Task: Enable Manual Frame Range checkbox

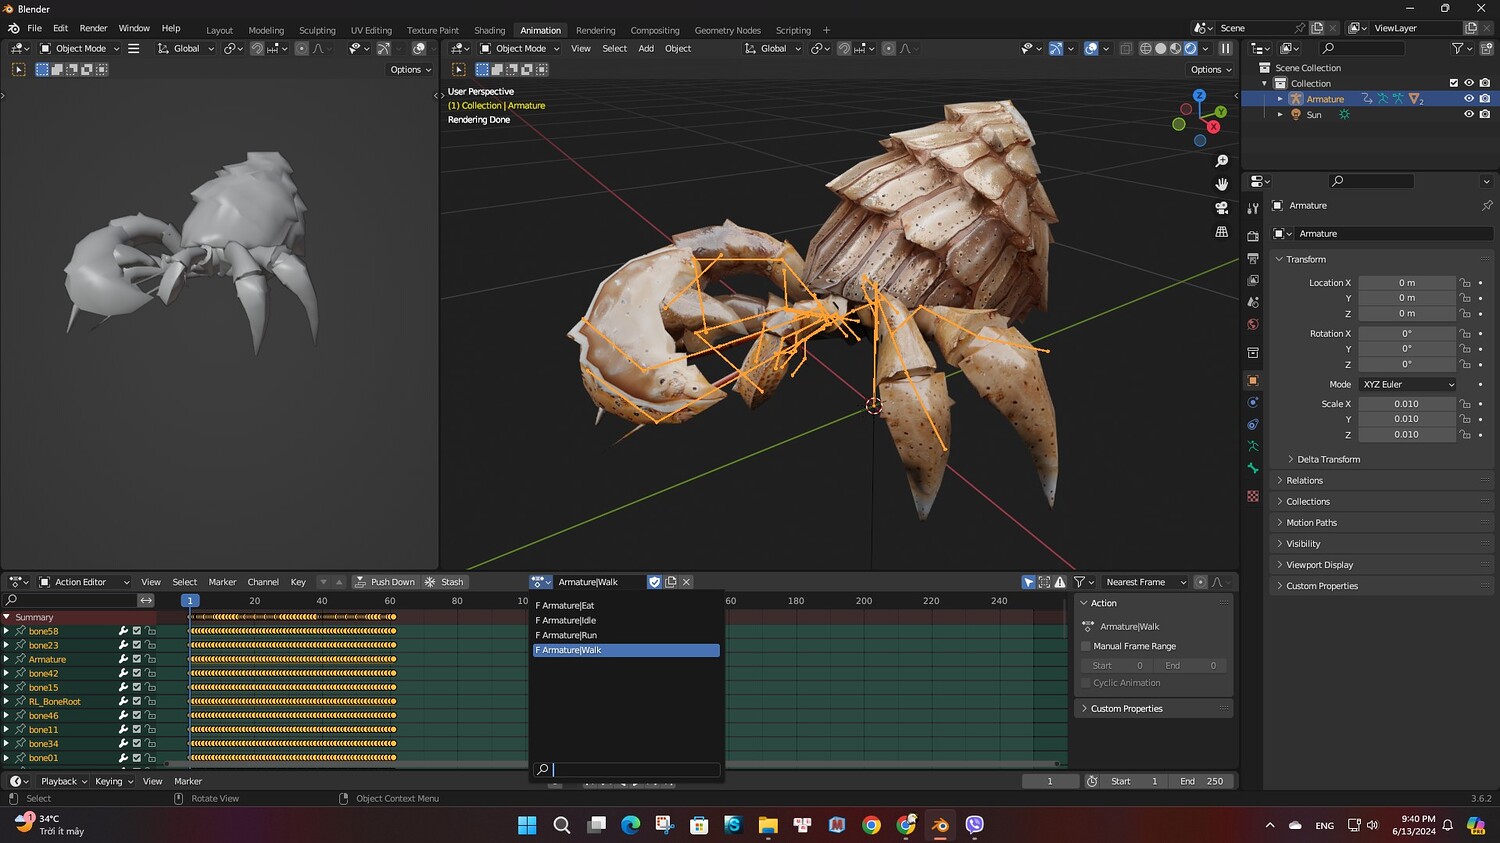Action: tap(1086, 646)
